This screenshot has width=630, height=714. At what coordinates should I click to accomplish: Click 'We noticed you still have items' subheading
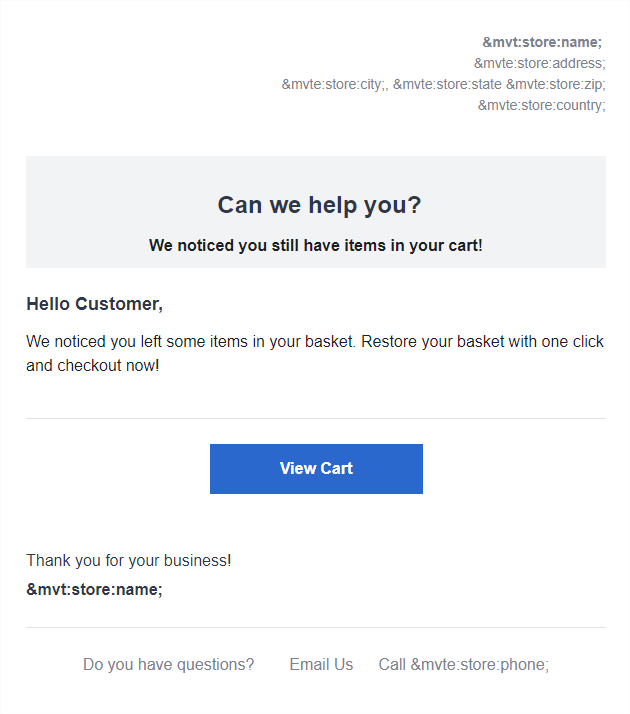click(x=315, y=245)
